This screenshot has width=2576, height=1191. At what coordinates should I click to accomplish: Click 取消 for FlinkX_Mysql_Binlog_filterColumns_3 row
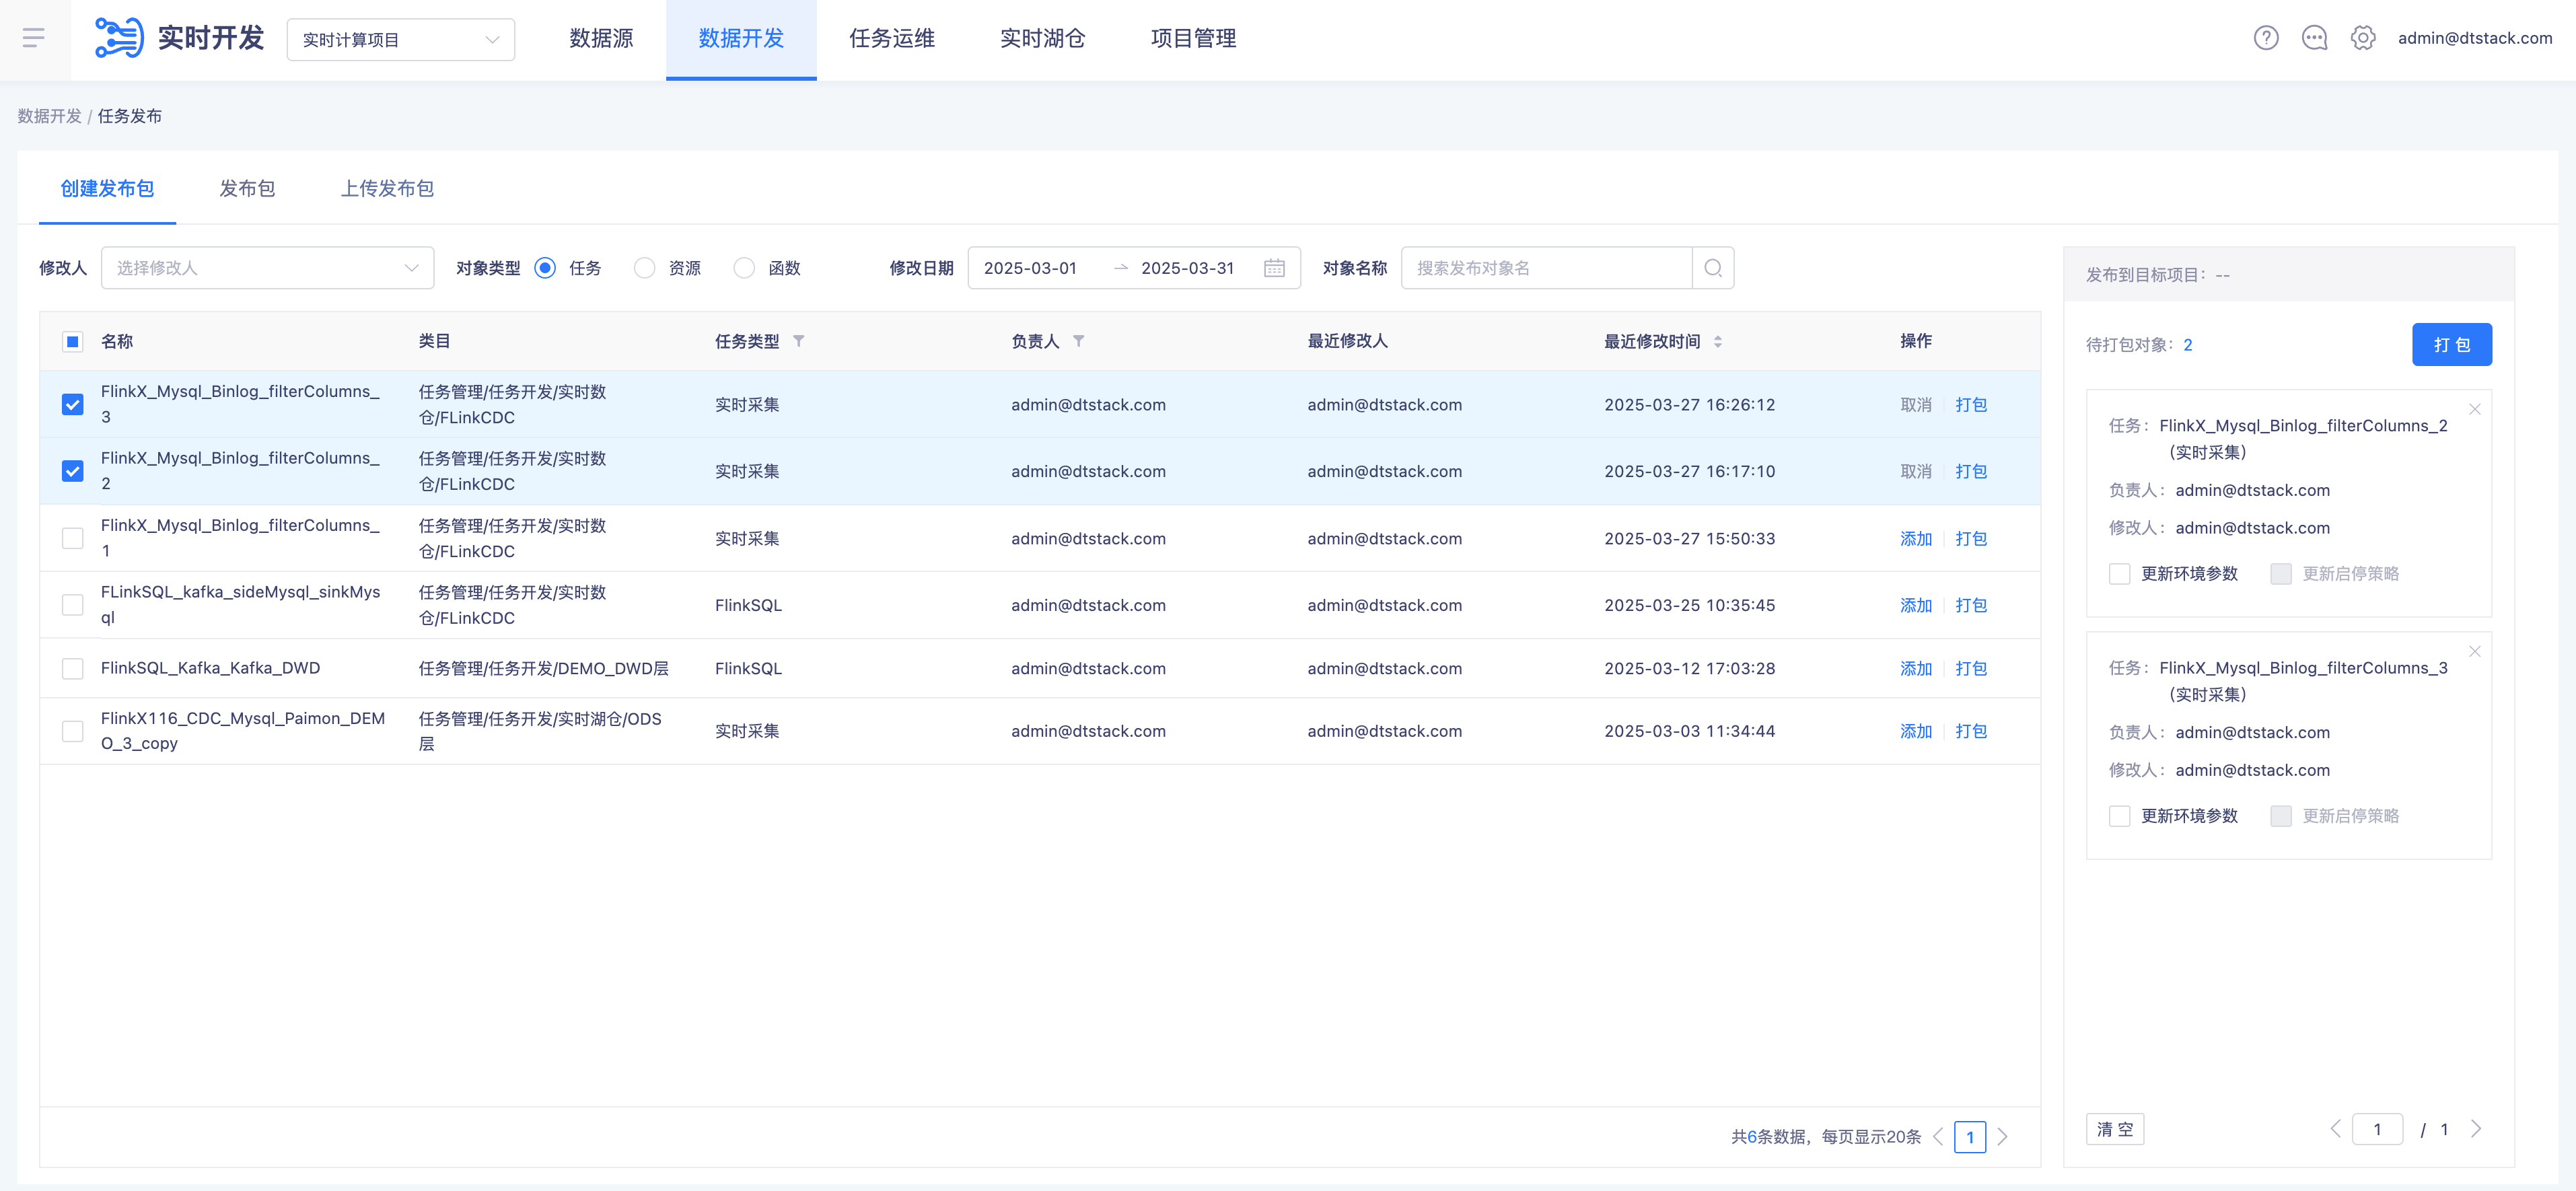(1916, 404)
